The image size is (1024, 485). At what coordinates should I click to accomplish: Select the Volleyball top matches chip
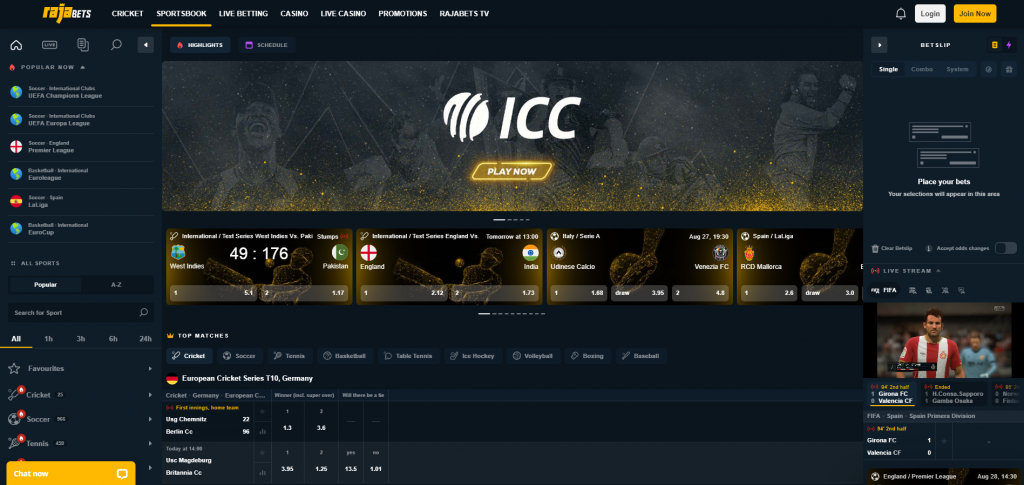[x=532, y=356]
